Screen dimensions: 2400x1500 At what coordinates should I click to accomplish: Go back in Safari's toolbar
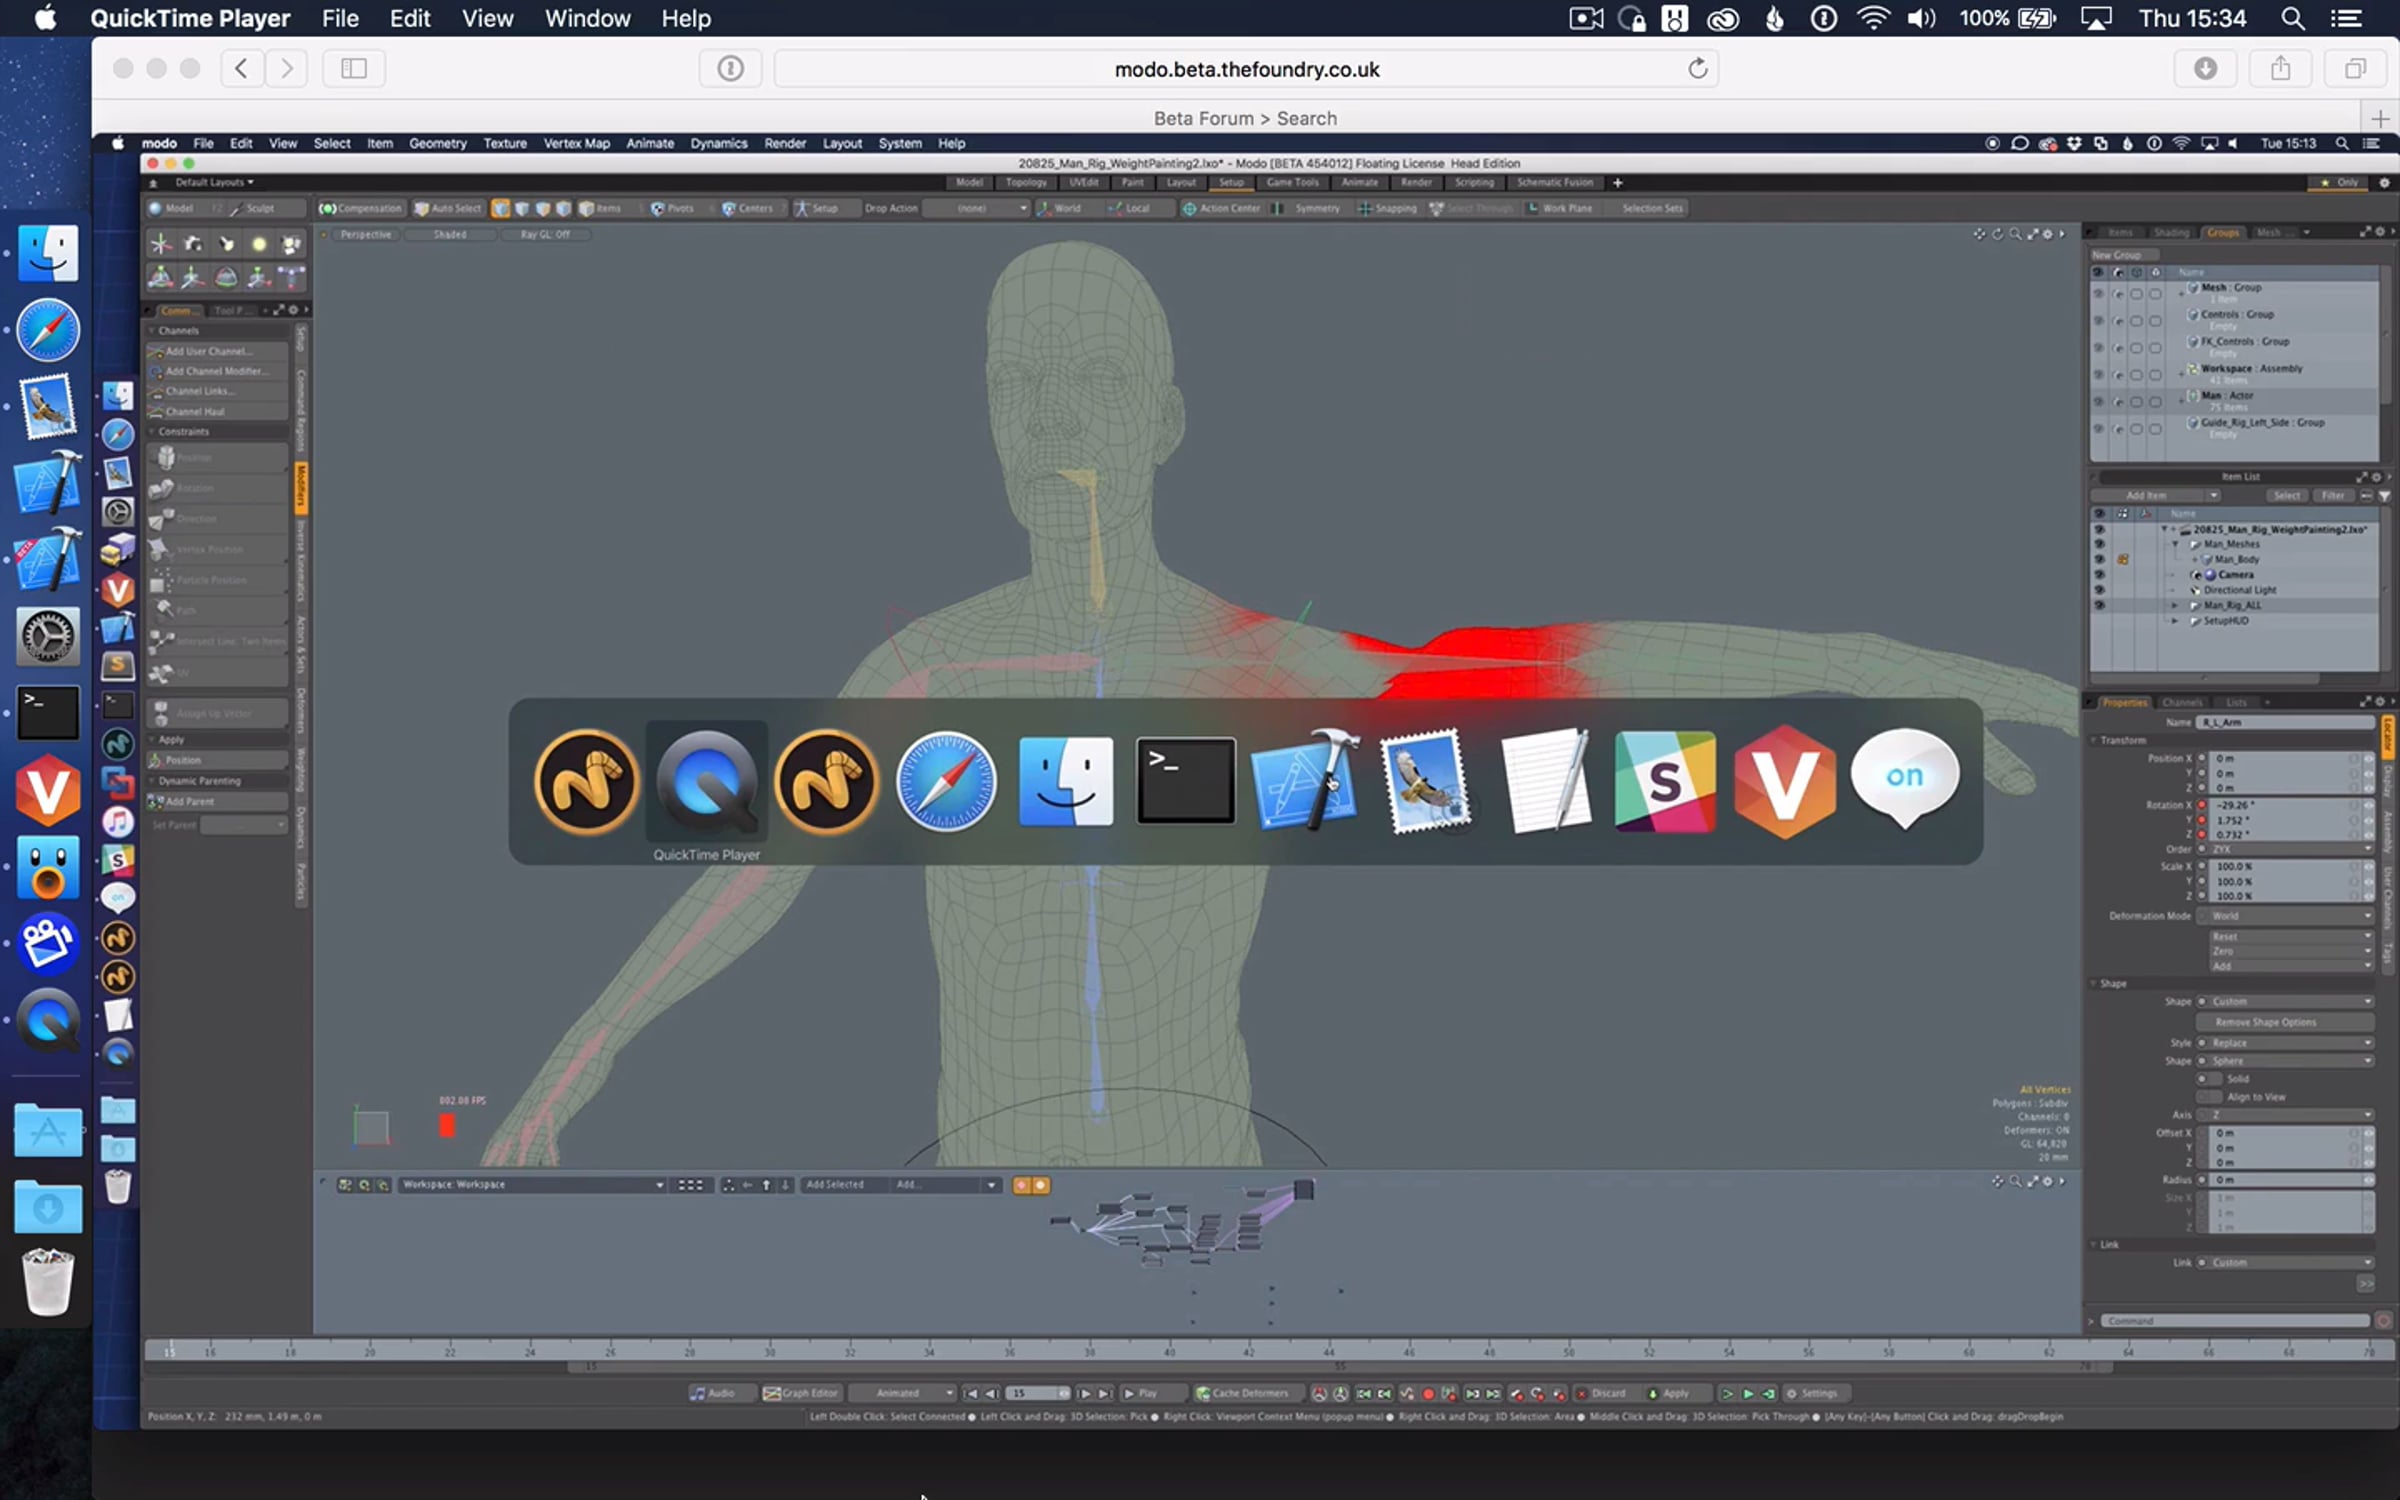click(x=241, y=68)
